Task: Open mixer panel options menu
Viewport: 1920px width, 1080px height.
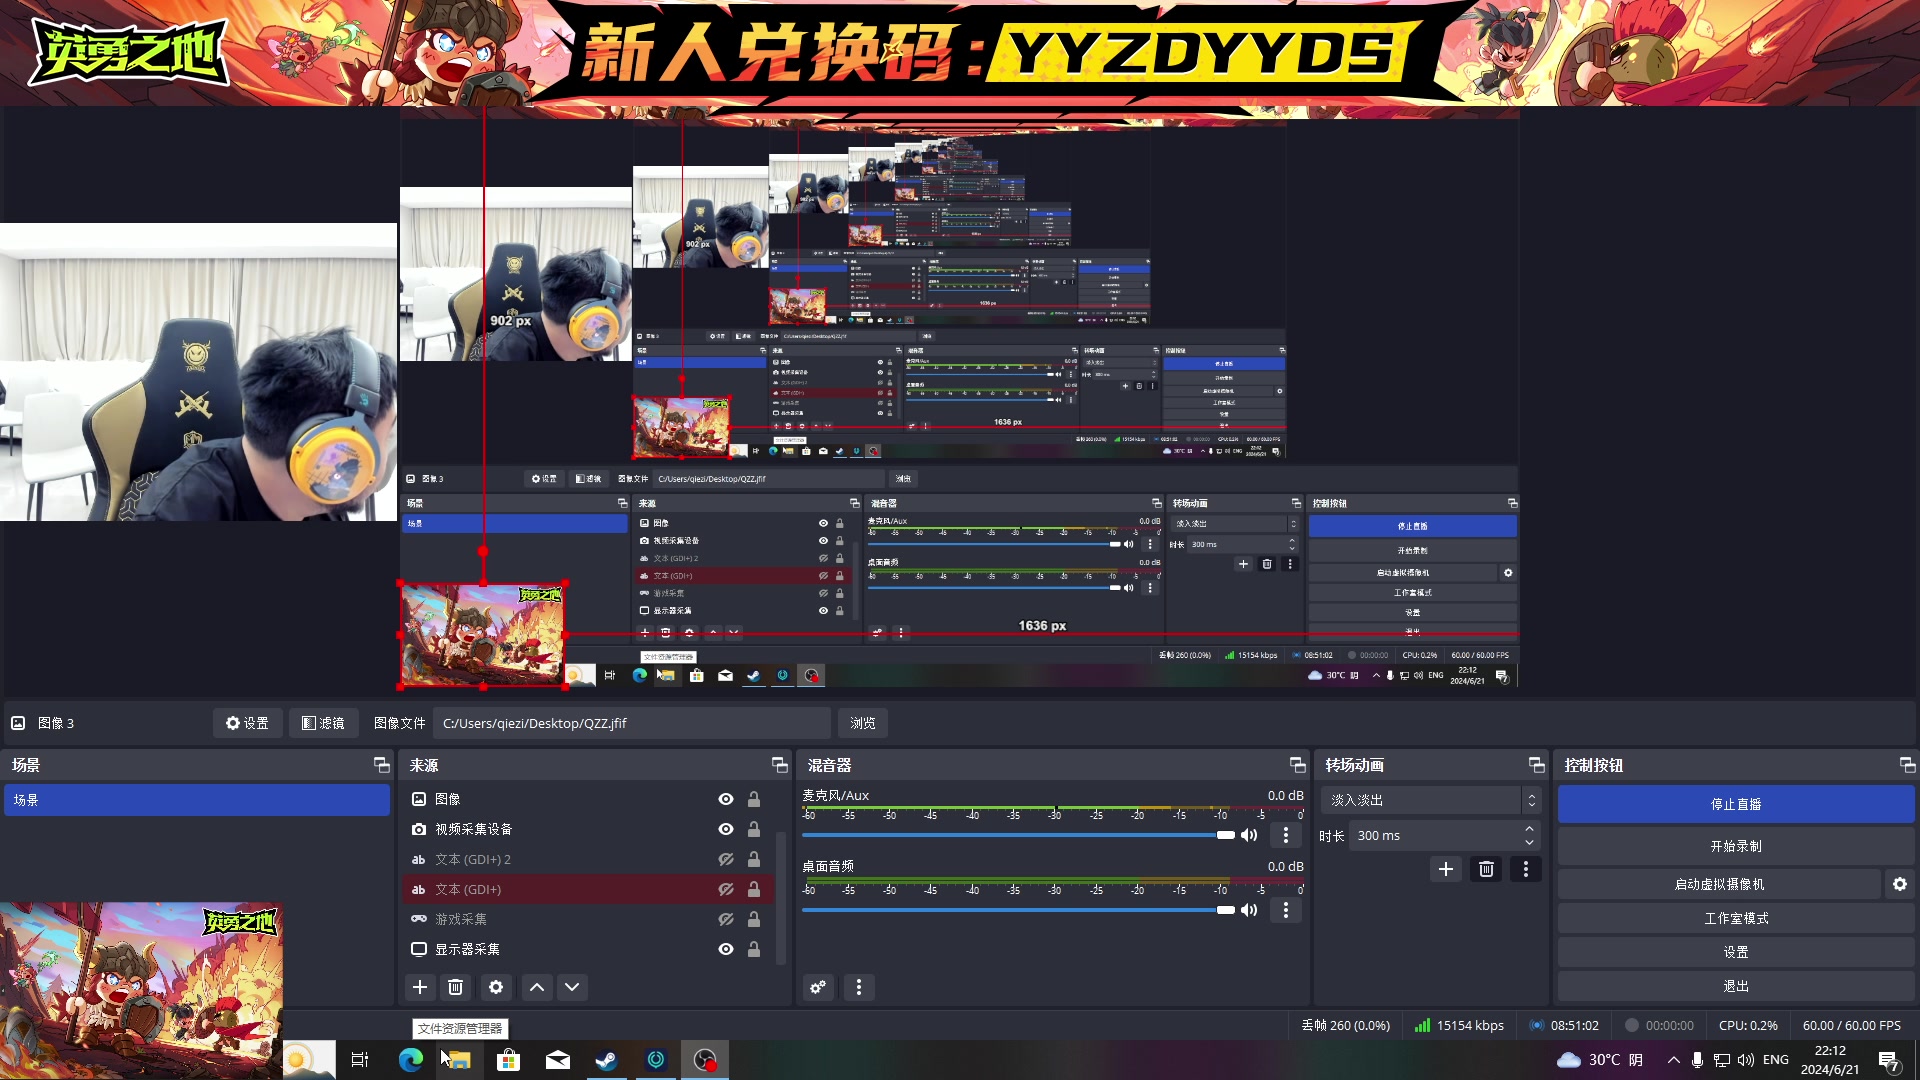Action: 859,987
